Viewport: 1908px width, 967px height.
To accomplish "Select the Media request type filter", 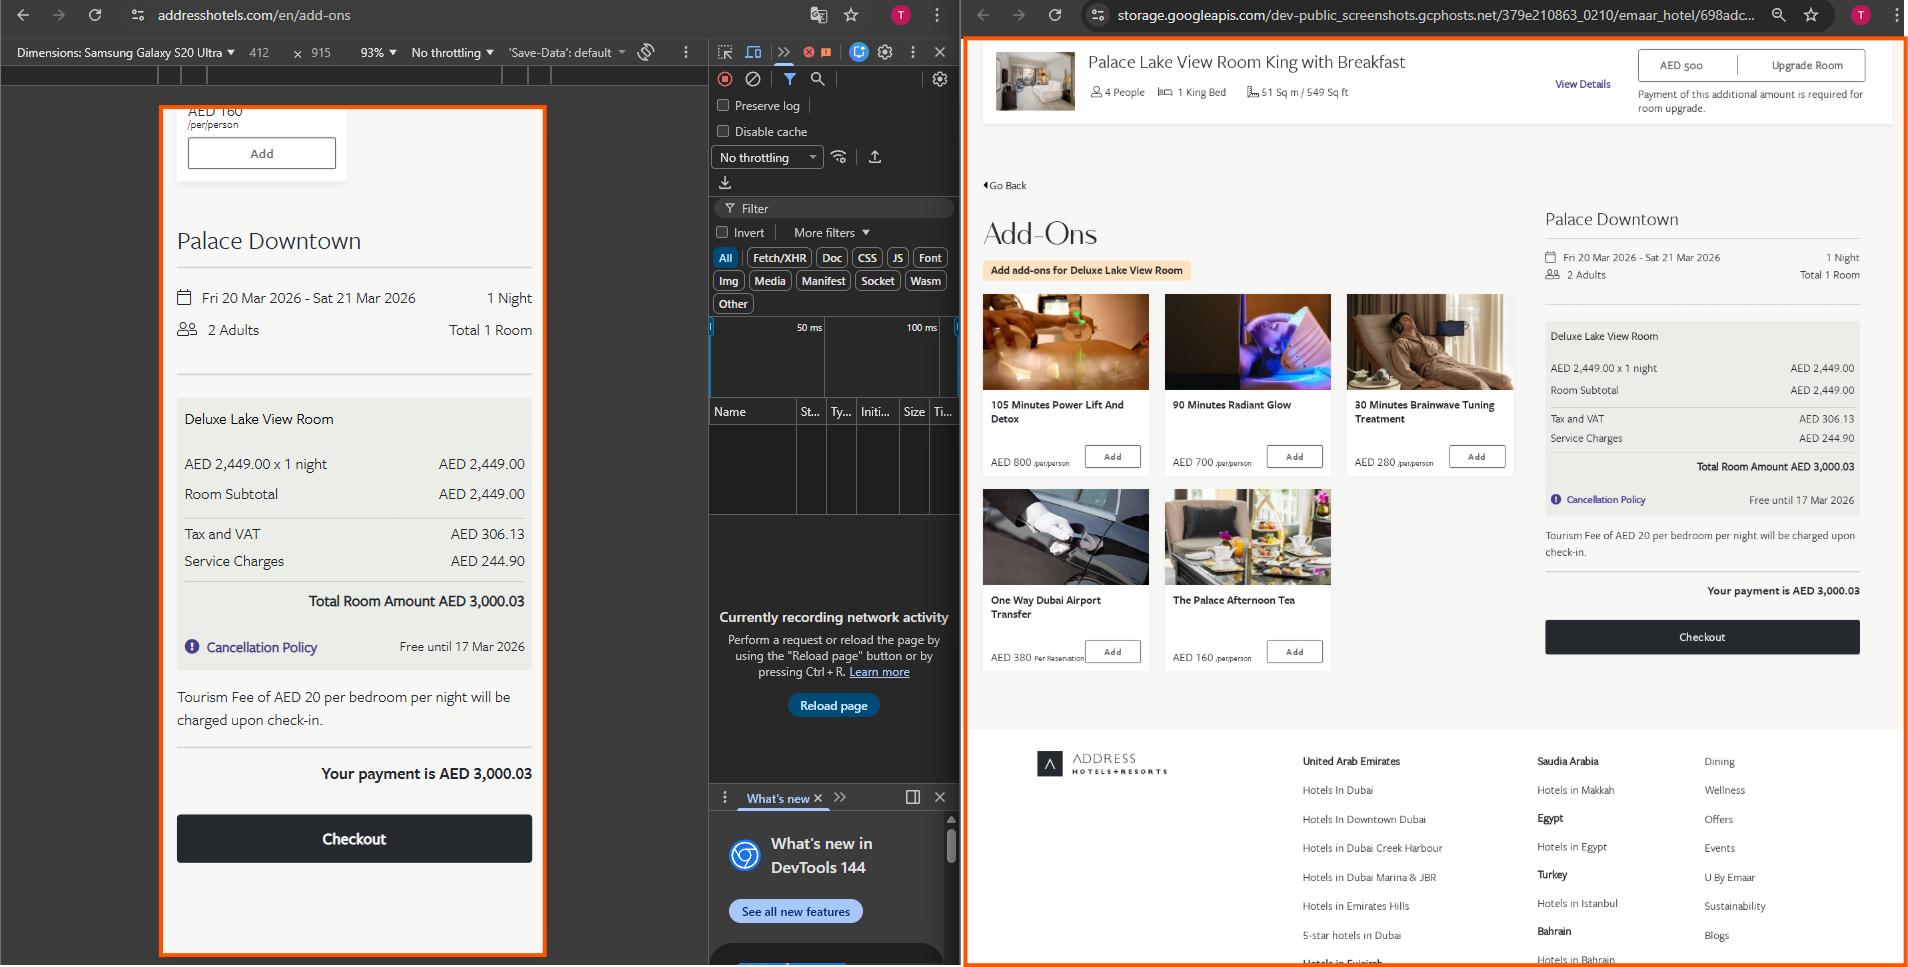I will click(770, 281).
